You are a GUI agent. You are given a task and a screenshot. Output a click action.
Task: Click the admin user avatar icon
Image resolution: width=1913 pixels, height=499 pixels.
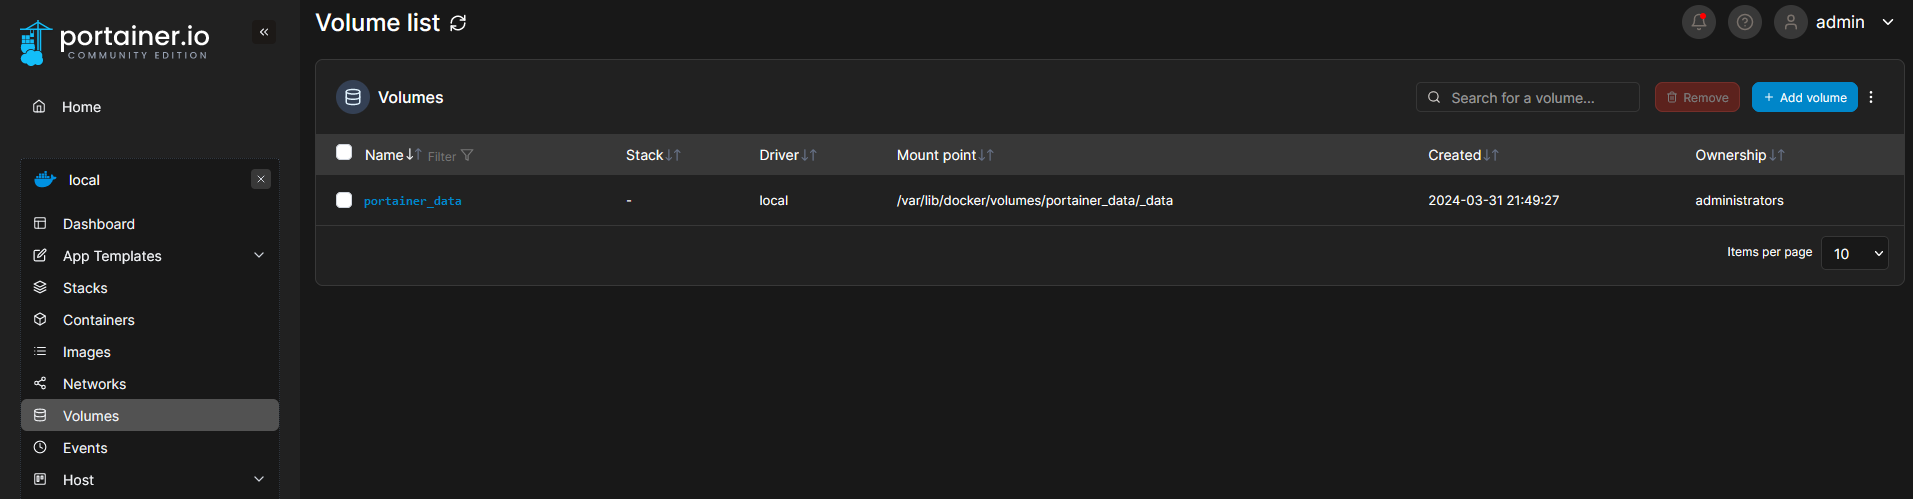[x=1791, y=22]
